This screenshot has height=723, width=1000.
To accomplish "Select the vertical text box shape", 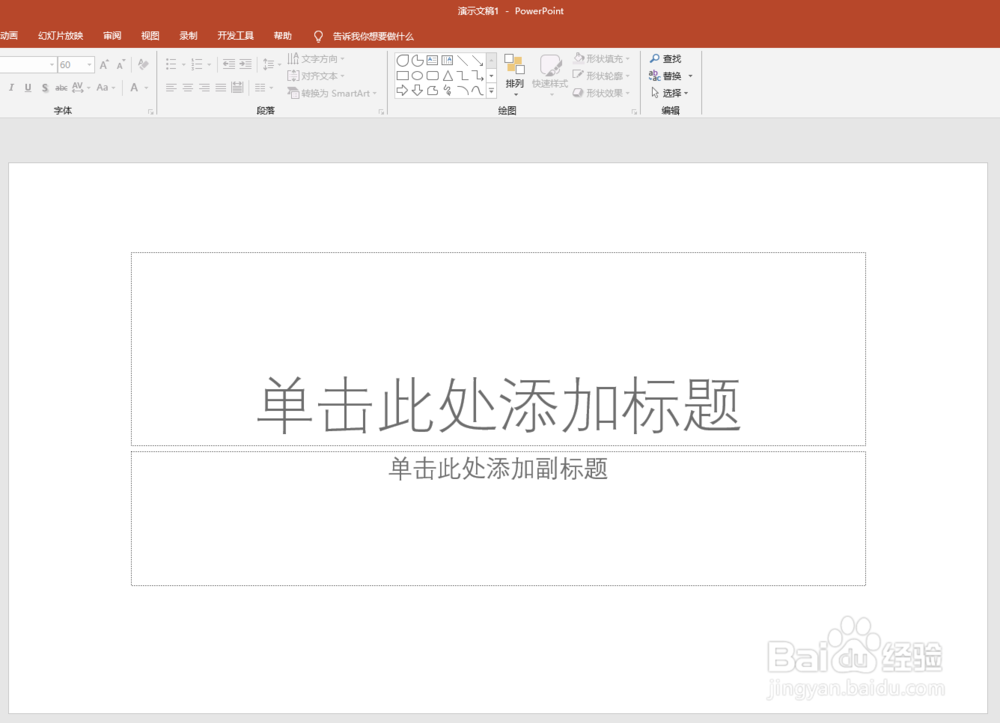I will 448,61.
